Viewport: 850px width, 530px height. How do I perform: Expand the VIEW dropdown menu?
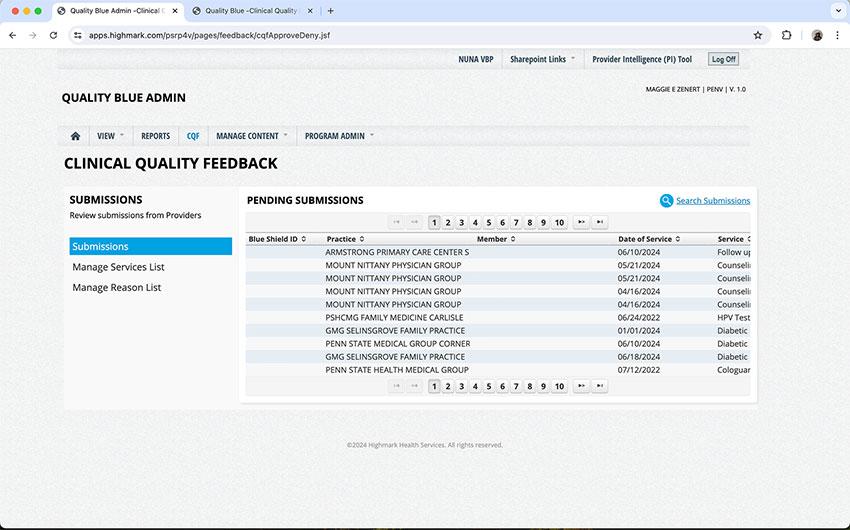[110, 136]
